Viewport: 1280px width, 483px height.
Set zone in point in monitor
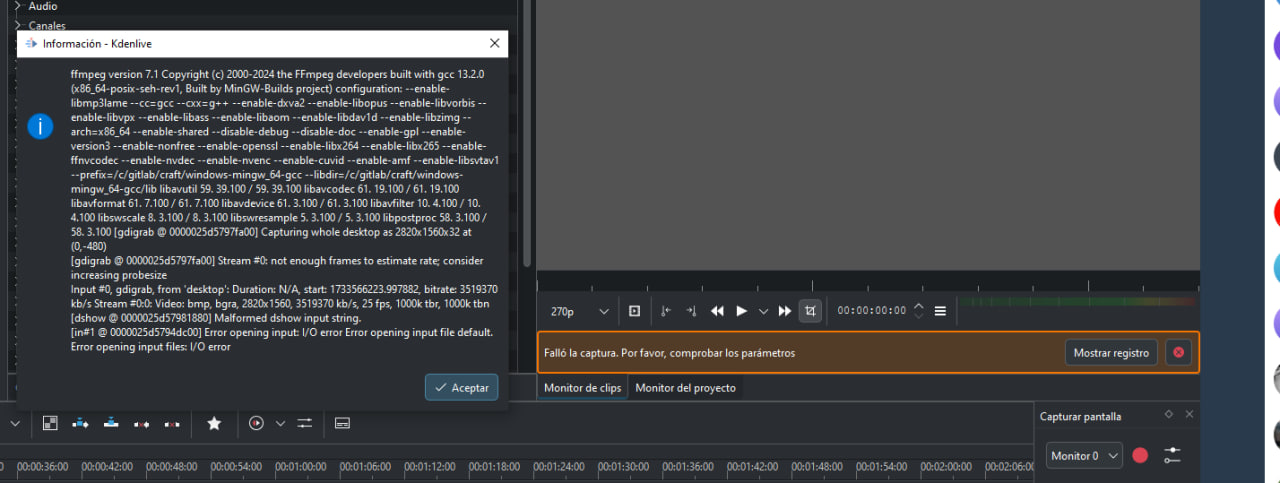tap(666, 311)
